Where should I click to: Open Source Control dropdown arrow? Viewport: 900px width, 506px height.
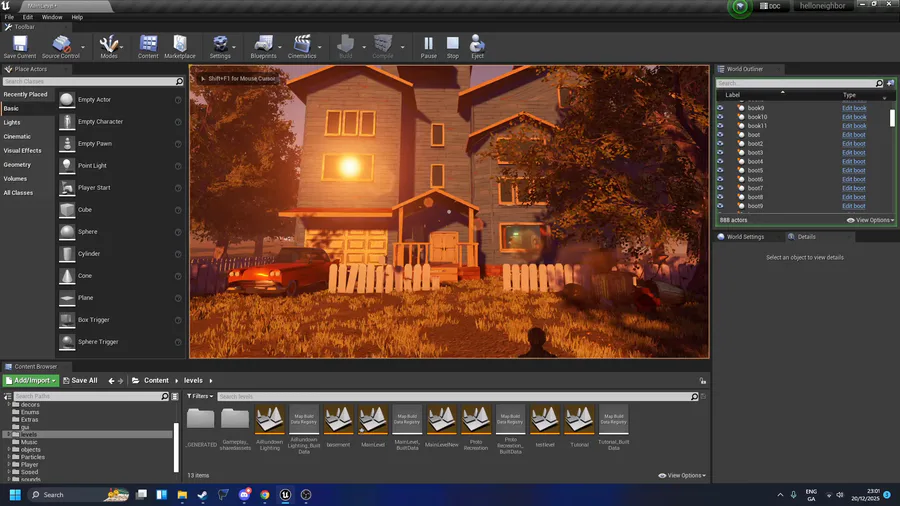pos(83,47)
